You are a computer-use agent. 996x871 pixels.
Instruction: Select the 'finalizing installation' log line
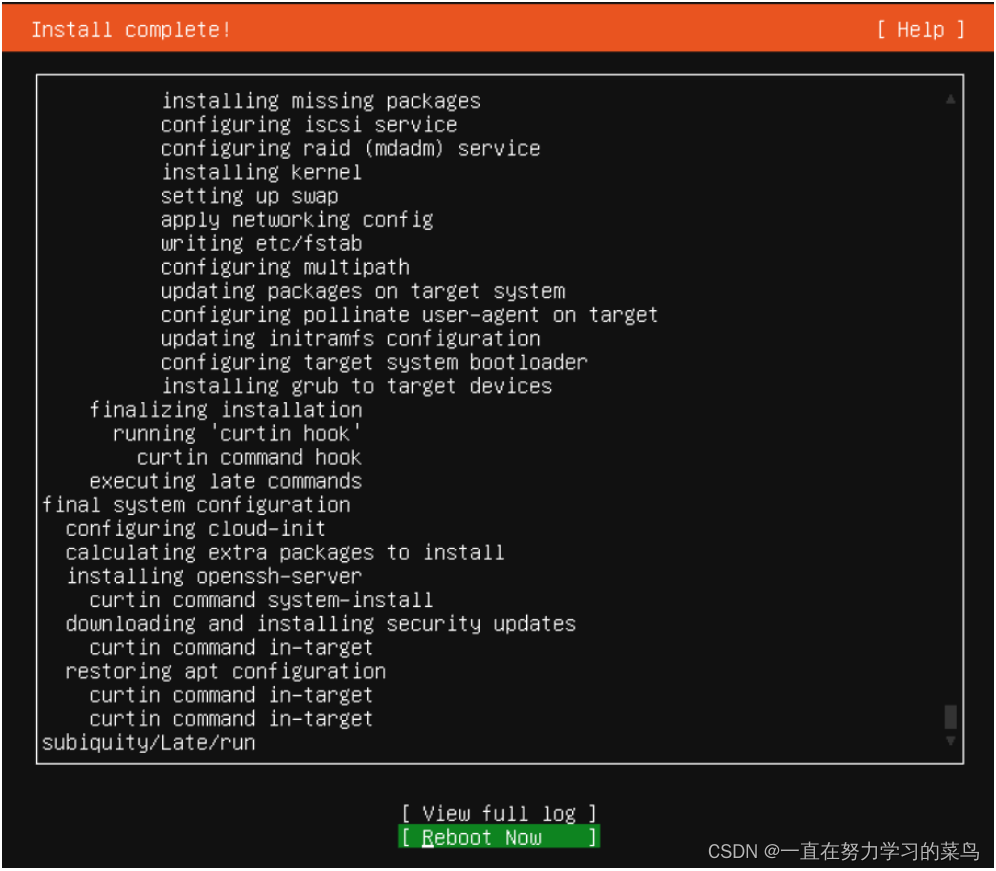point(225,410)
